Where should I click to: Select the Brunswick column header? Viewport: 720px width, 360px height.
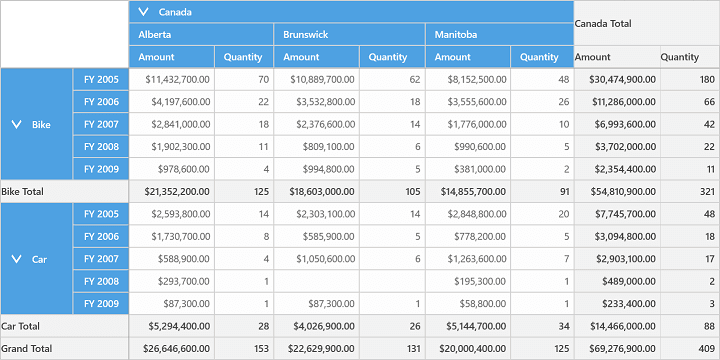click(x=349, y=34)
